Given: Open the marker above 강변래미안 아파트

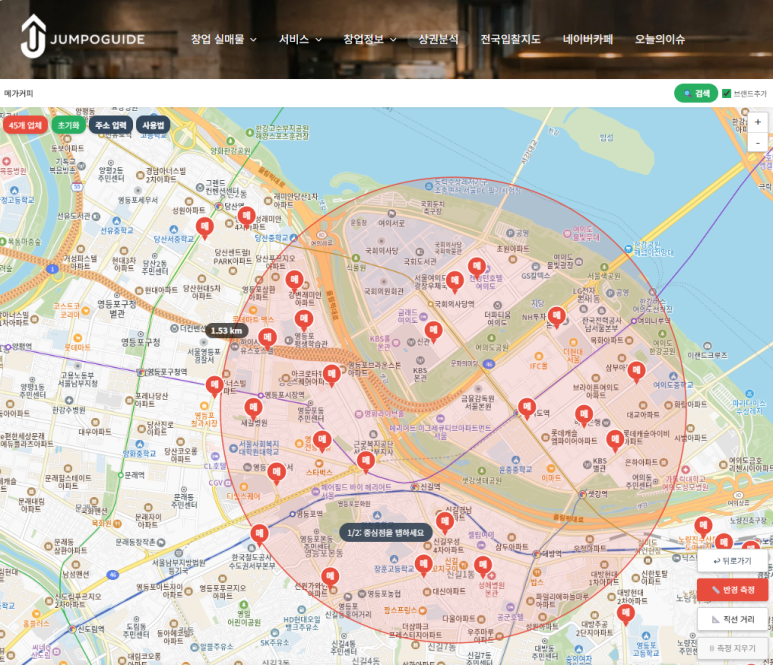Looking at the screenshot, I should [x=294, y=282].
